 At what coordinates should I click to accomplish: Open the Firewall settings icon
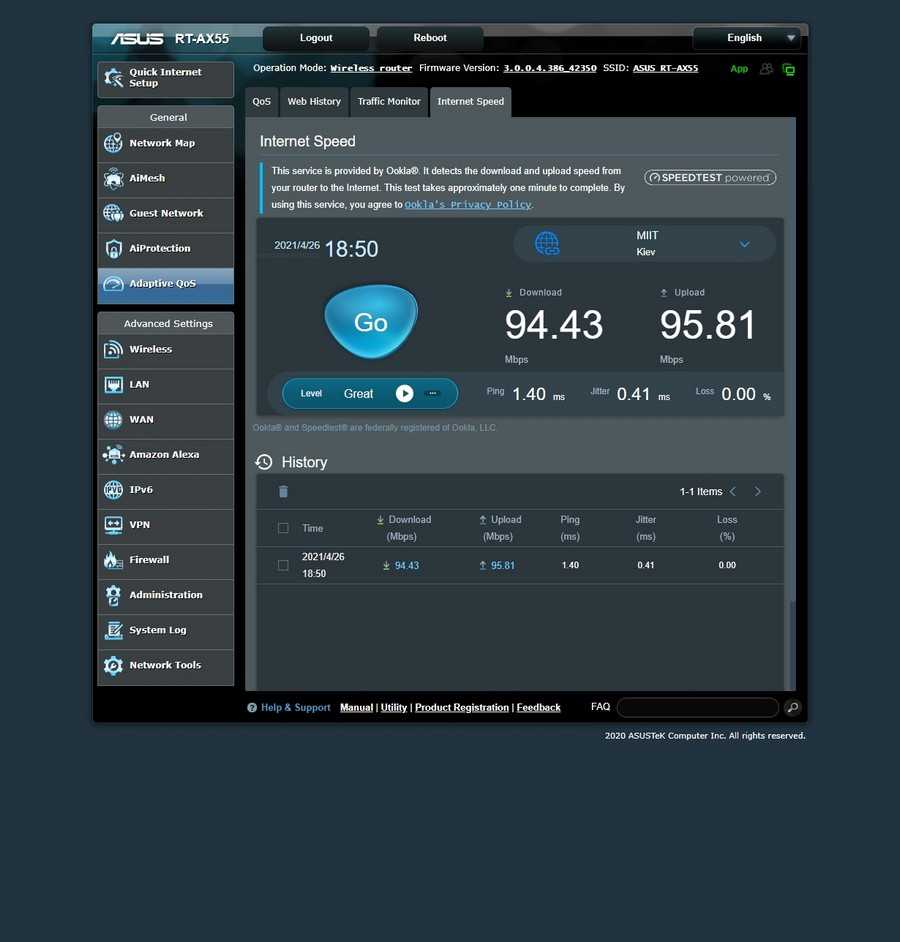point(114,560)
